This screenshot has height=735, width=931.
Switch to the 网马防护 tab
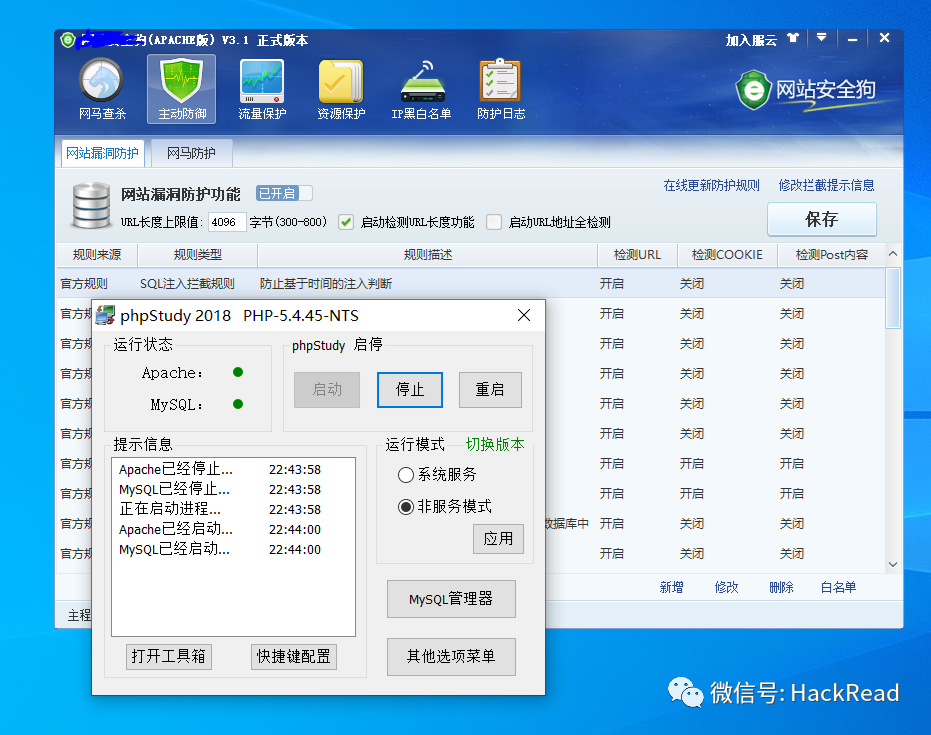point(191,153)
